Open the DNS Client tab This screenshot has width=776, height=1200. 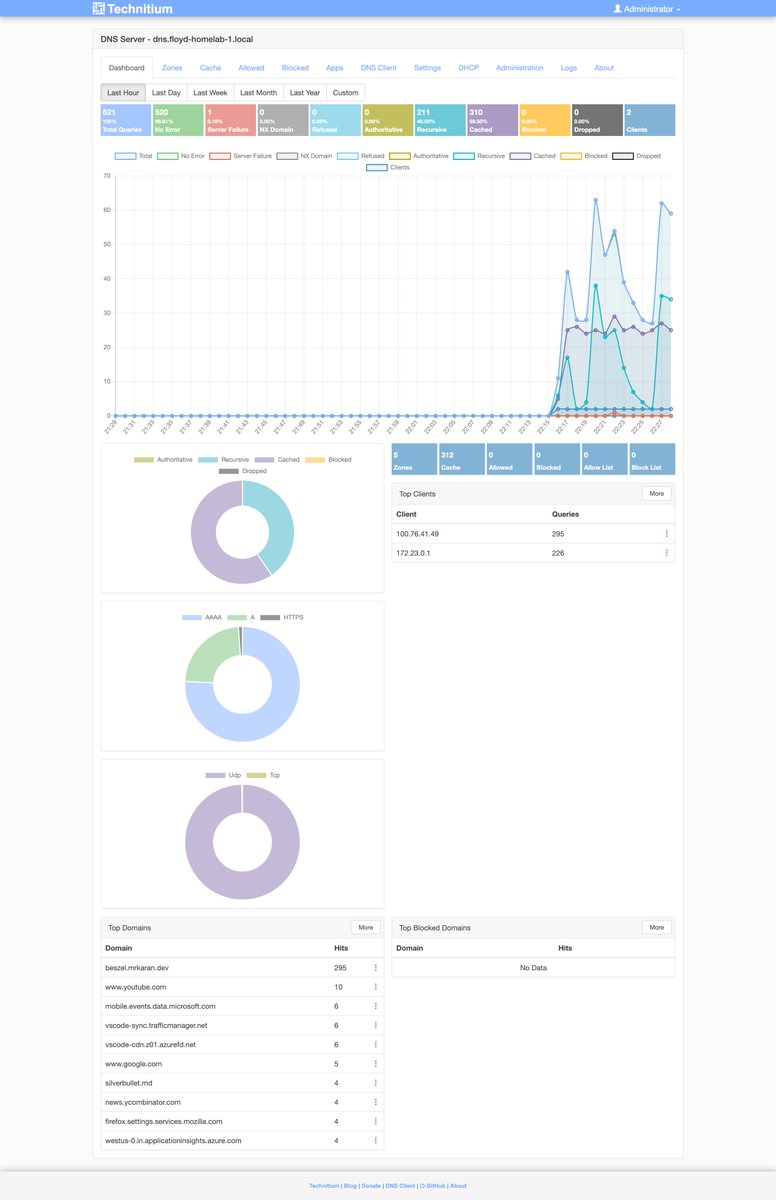click(x=378, y=68)
